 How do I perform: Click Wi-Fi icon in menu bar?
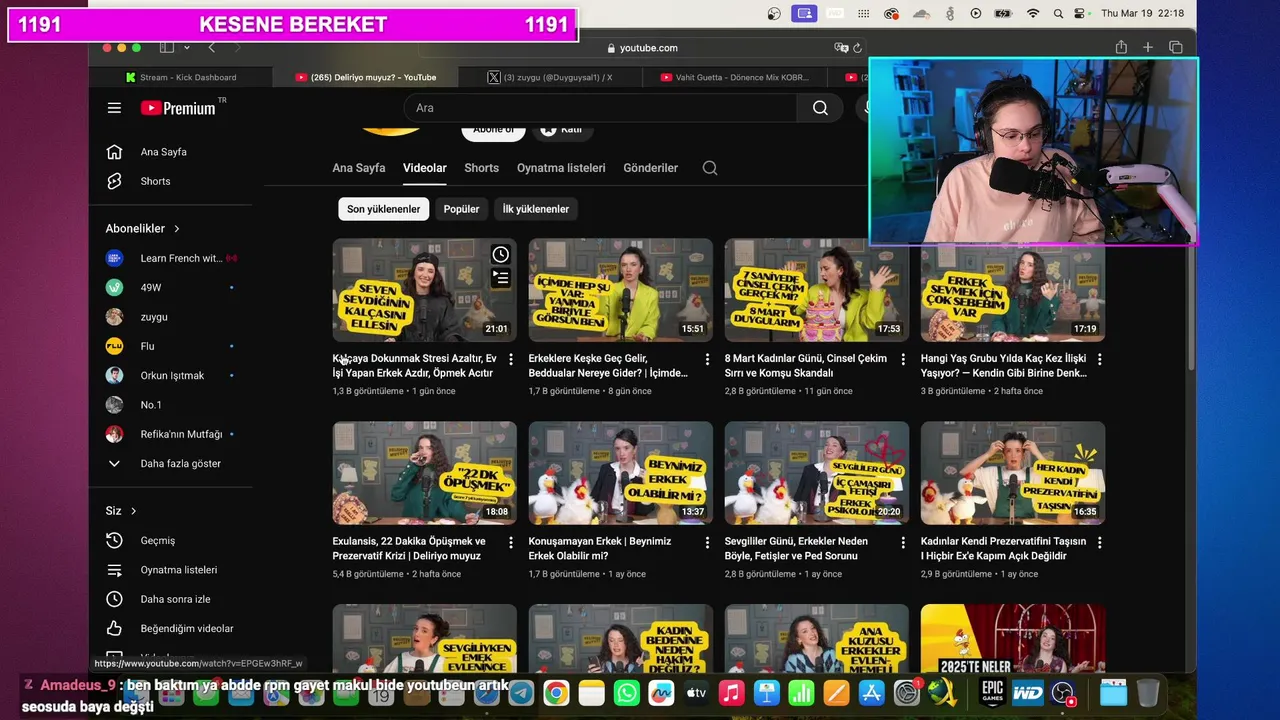coord(1033,13)
